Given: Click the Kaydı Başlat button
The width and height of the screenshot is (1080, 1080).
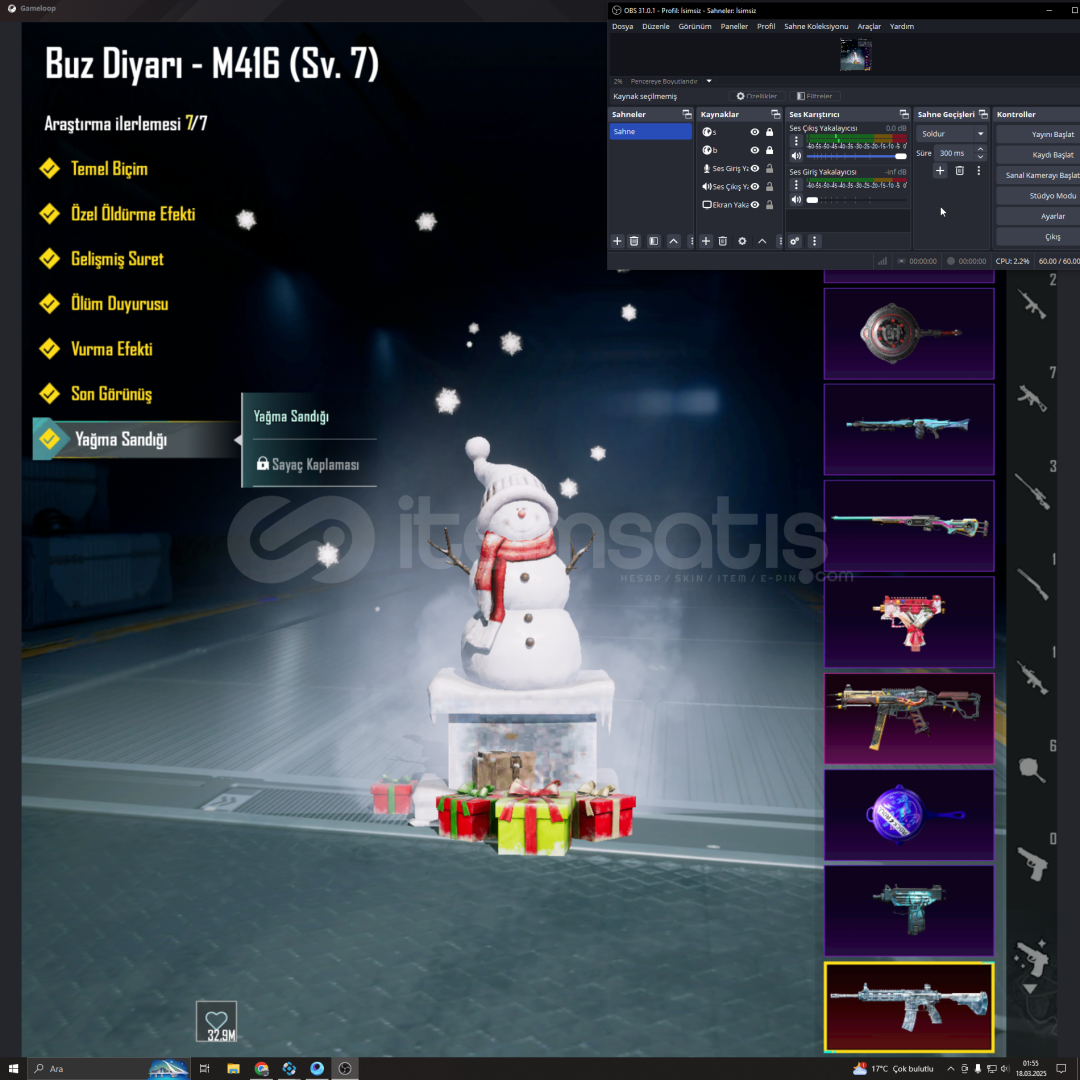Looking at the screenshot, I should pyautogui.click(x=1039, y=155).
